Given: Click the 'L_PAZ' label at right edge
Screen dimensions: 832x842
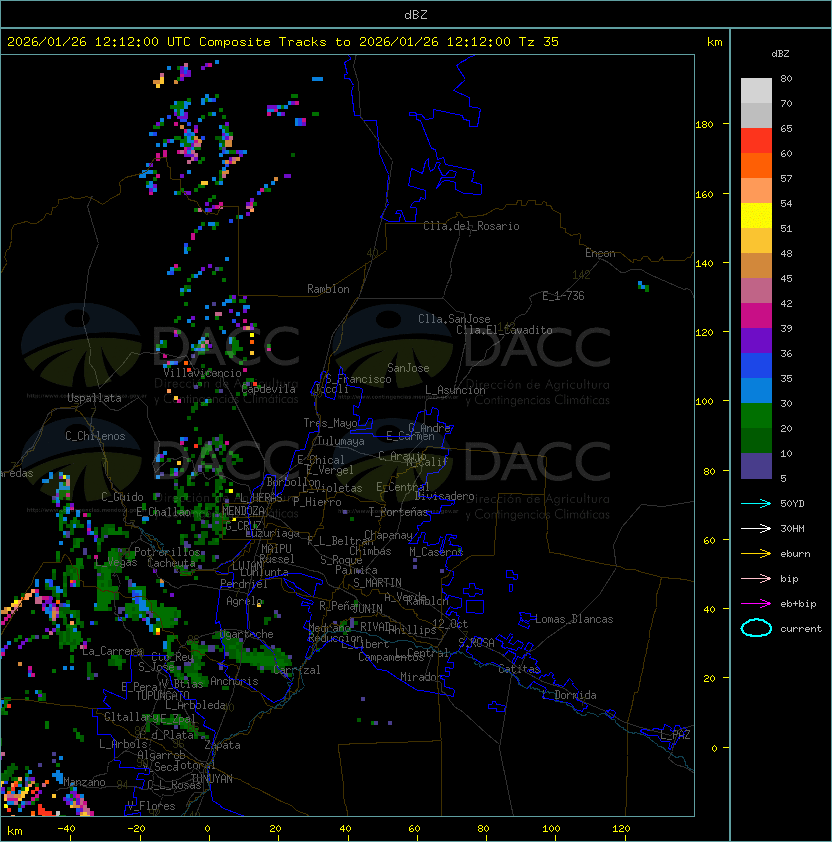Looking at the screenshot, I should tap(675, 735).
